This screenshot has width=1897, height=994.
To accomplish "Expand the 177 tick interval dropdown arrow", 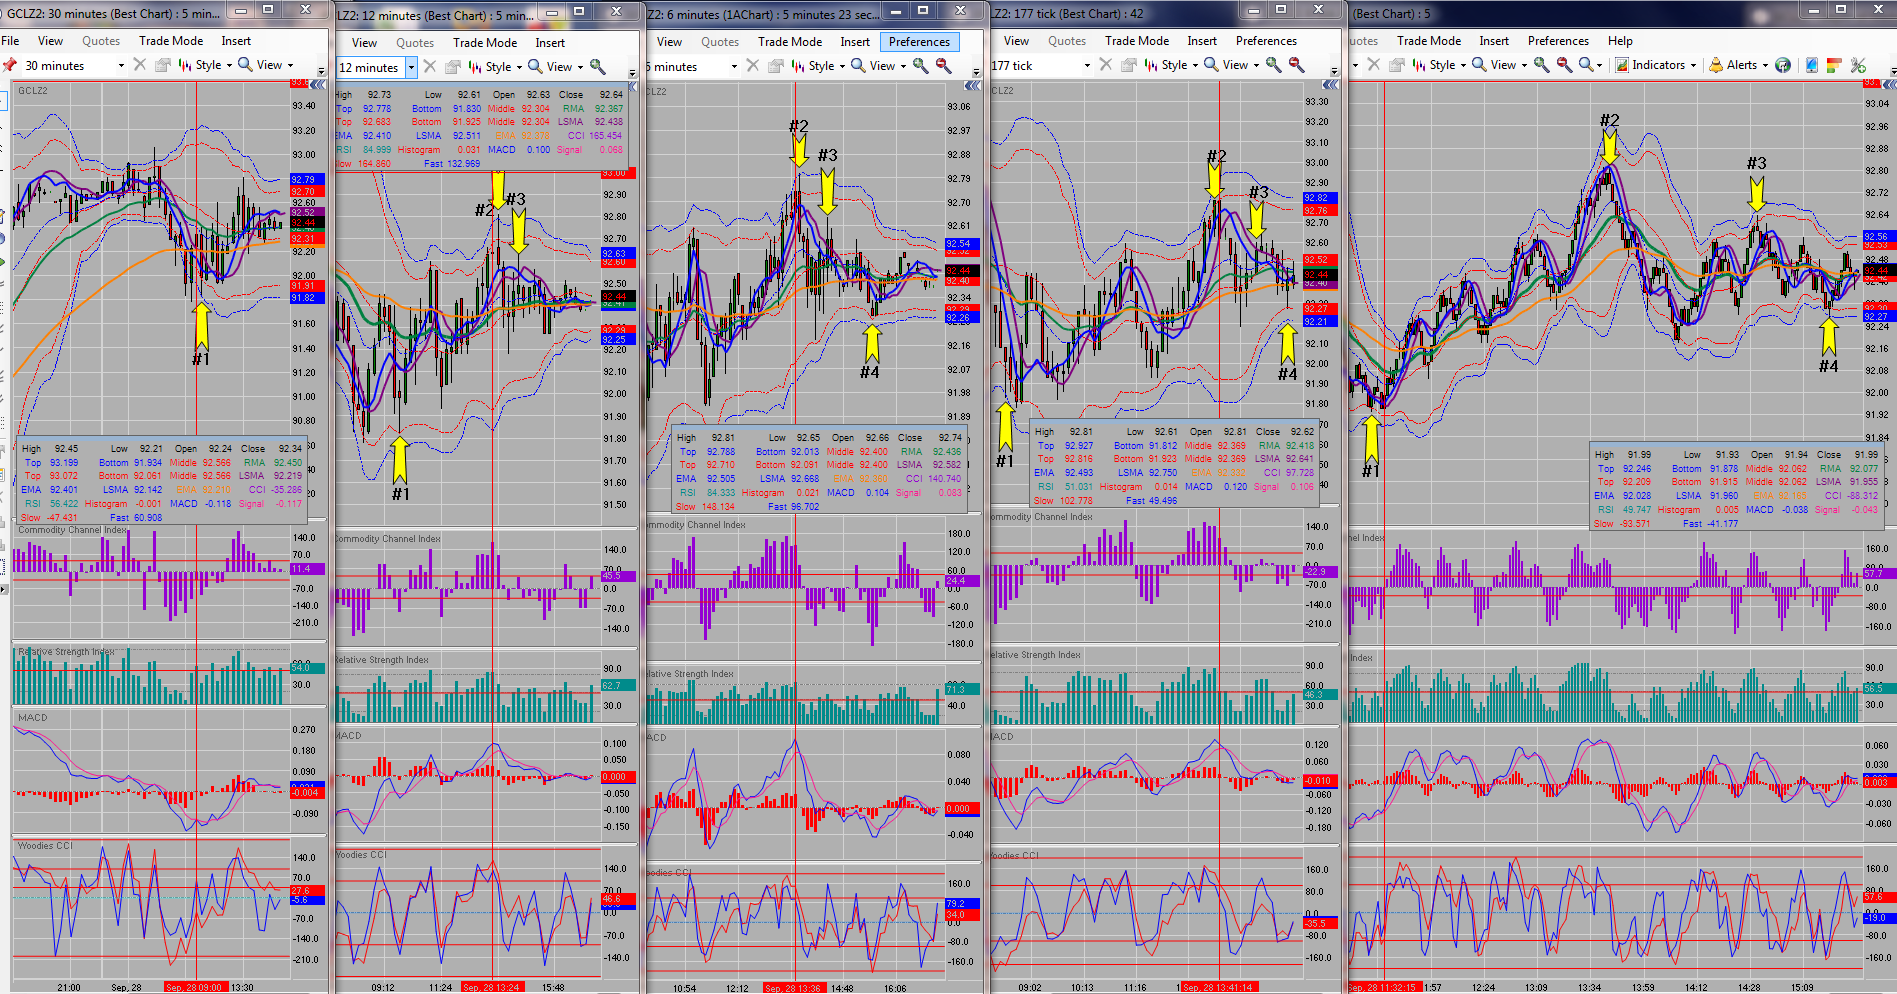I will point(1087,65).
